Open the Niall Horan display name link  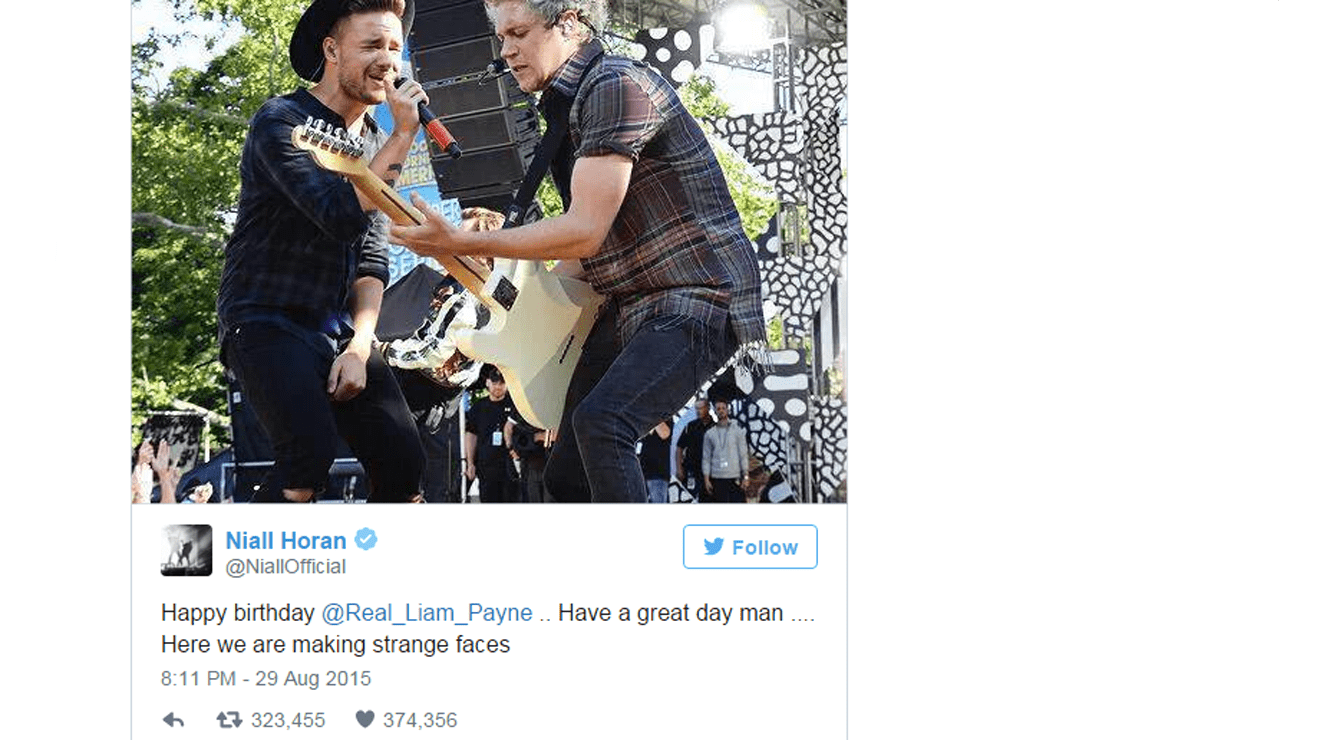[x=286, y=540]
